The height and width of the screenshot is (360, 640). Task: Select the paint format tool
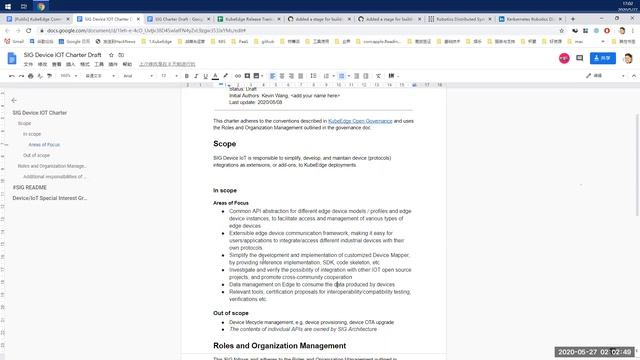pos(49,76)
